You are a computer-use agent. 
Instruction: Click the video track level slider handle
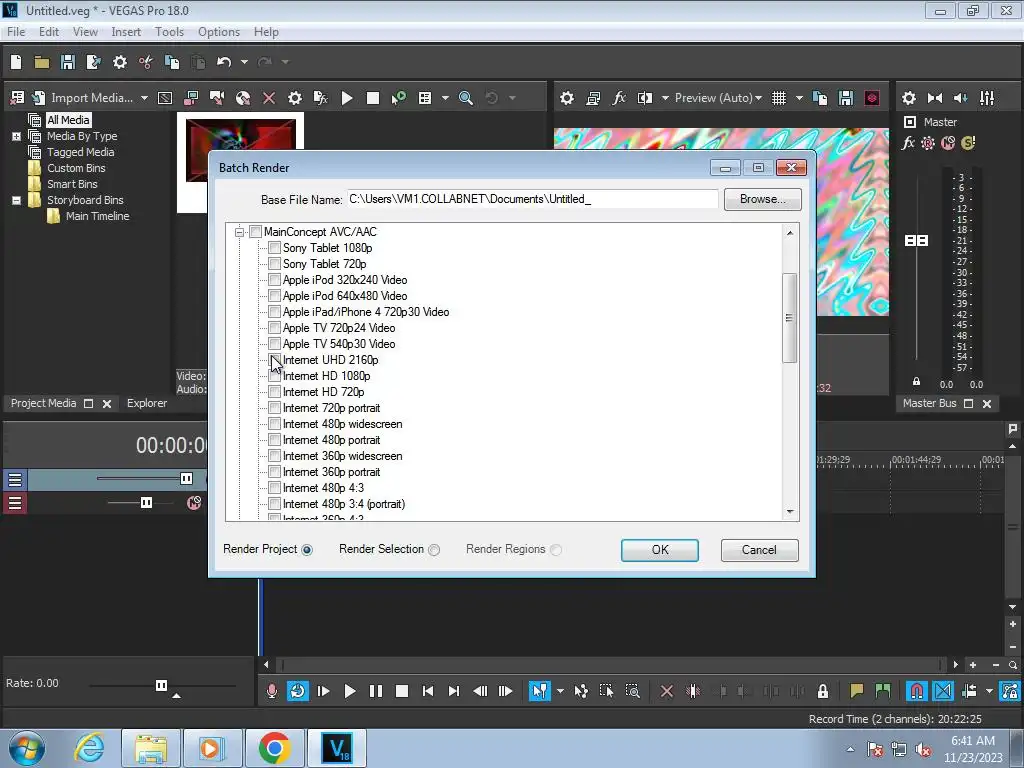point(186,479)
